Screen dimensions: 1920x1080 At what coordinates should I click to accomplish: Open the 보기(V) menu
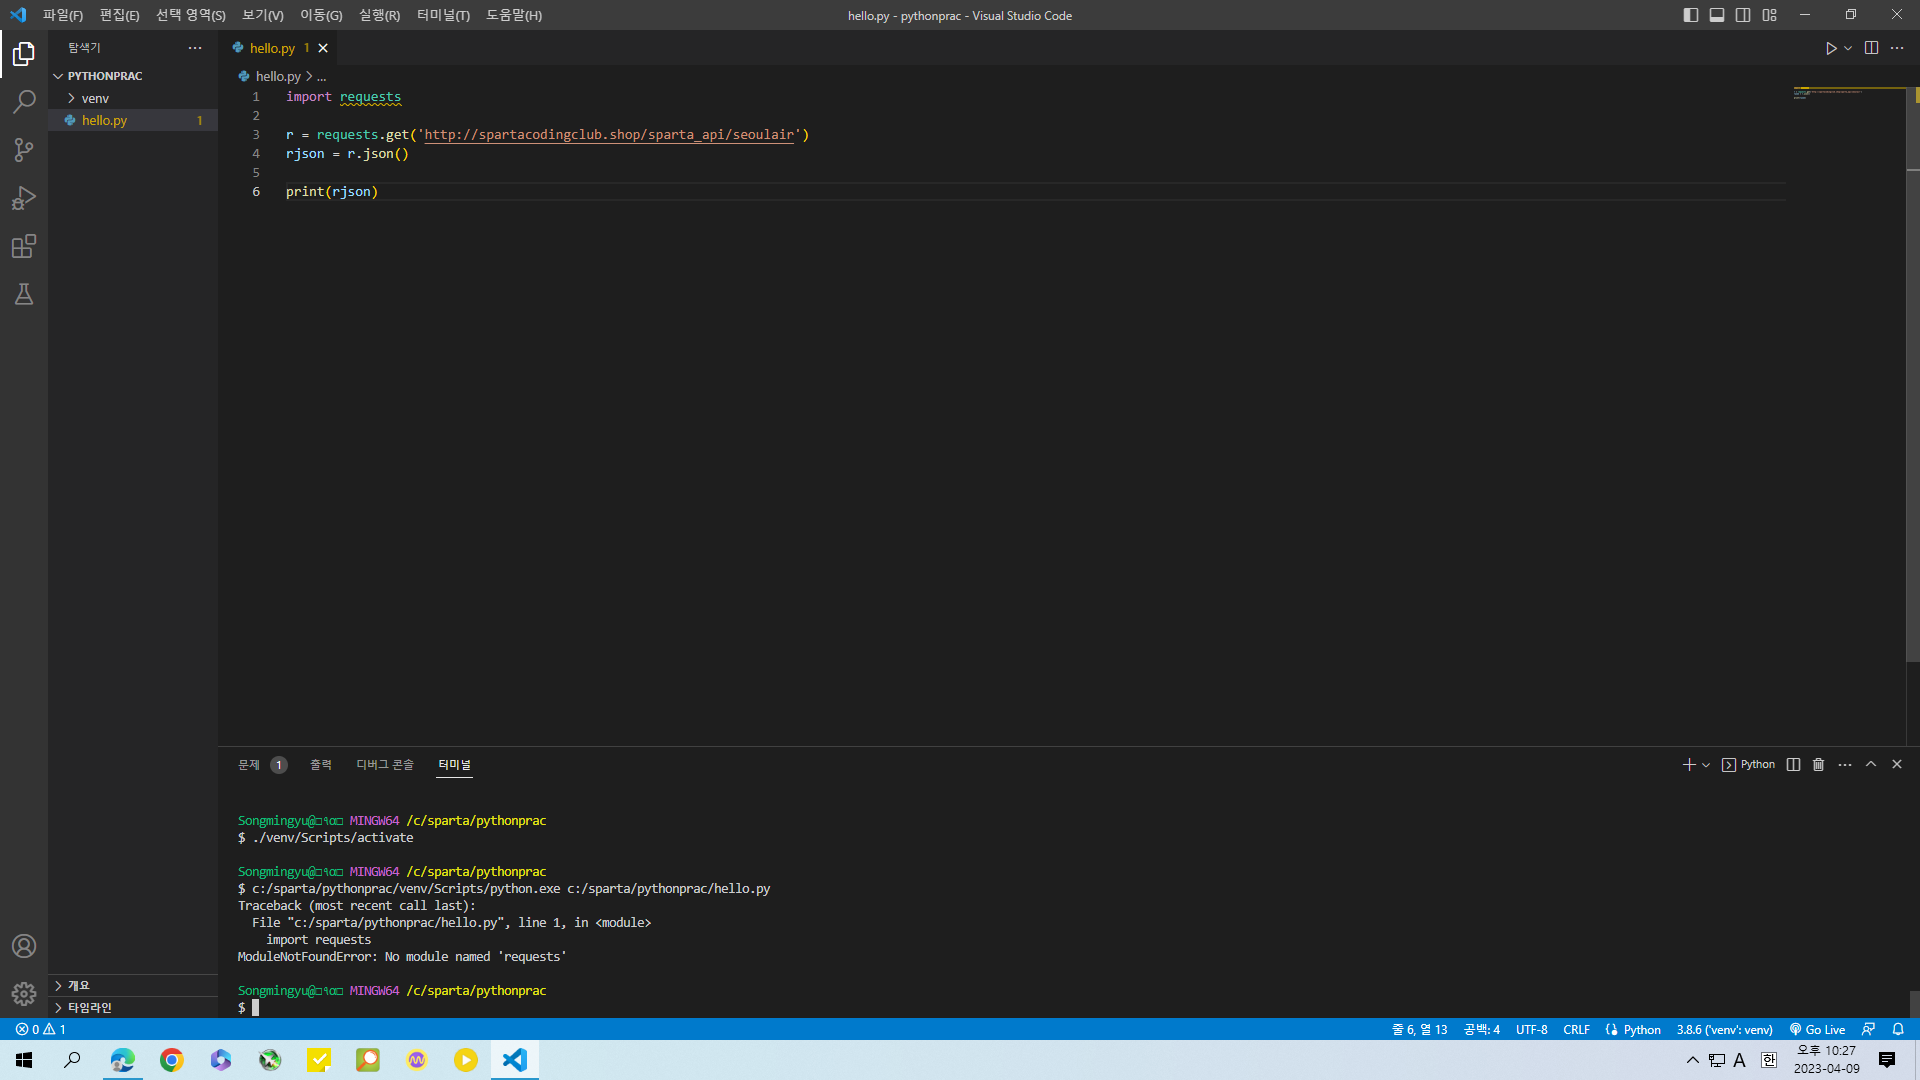263,15
